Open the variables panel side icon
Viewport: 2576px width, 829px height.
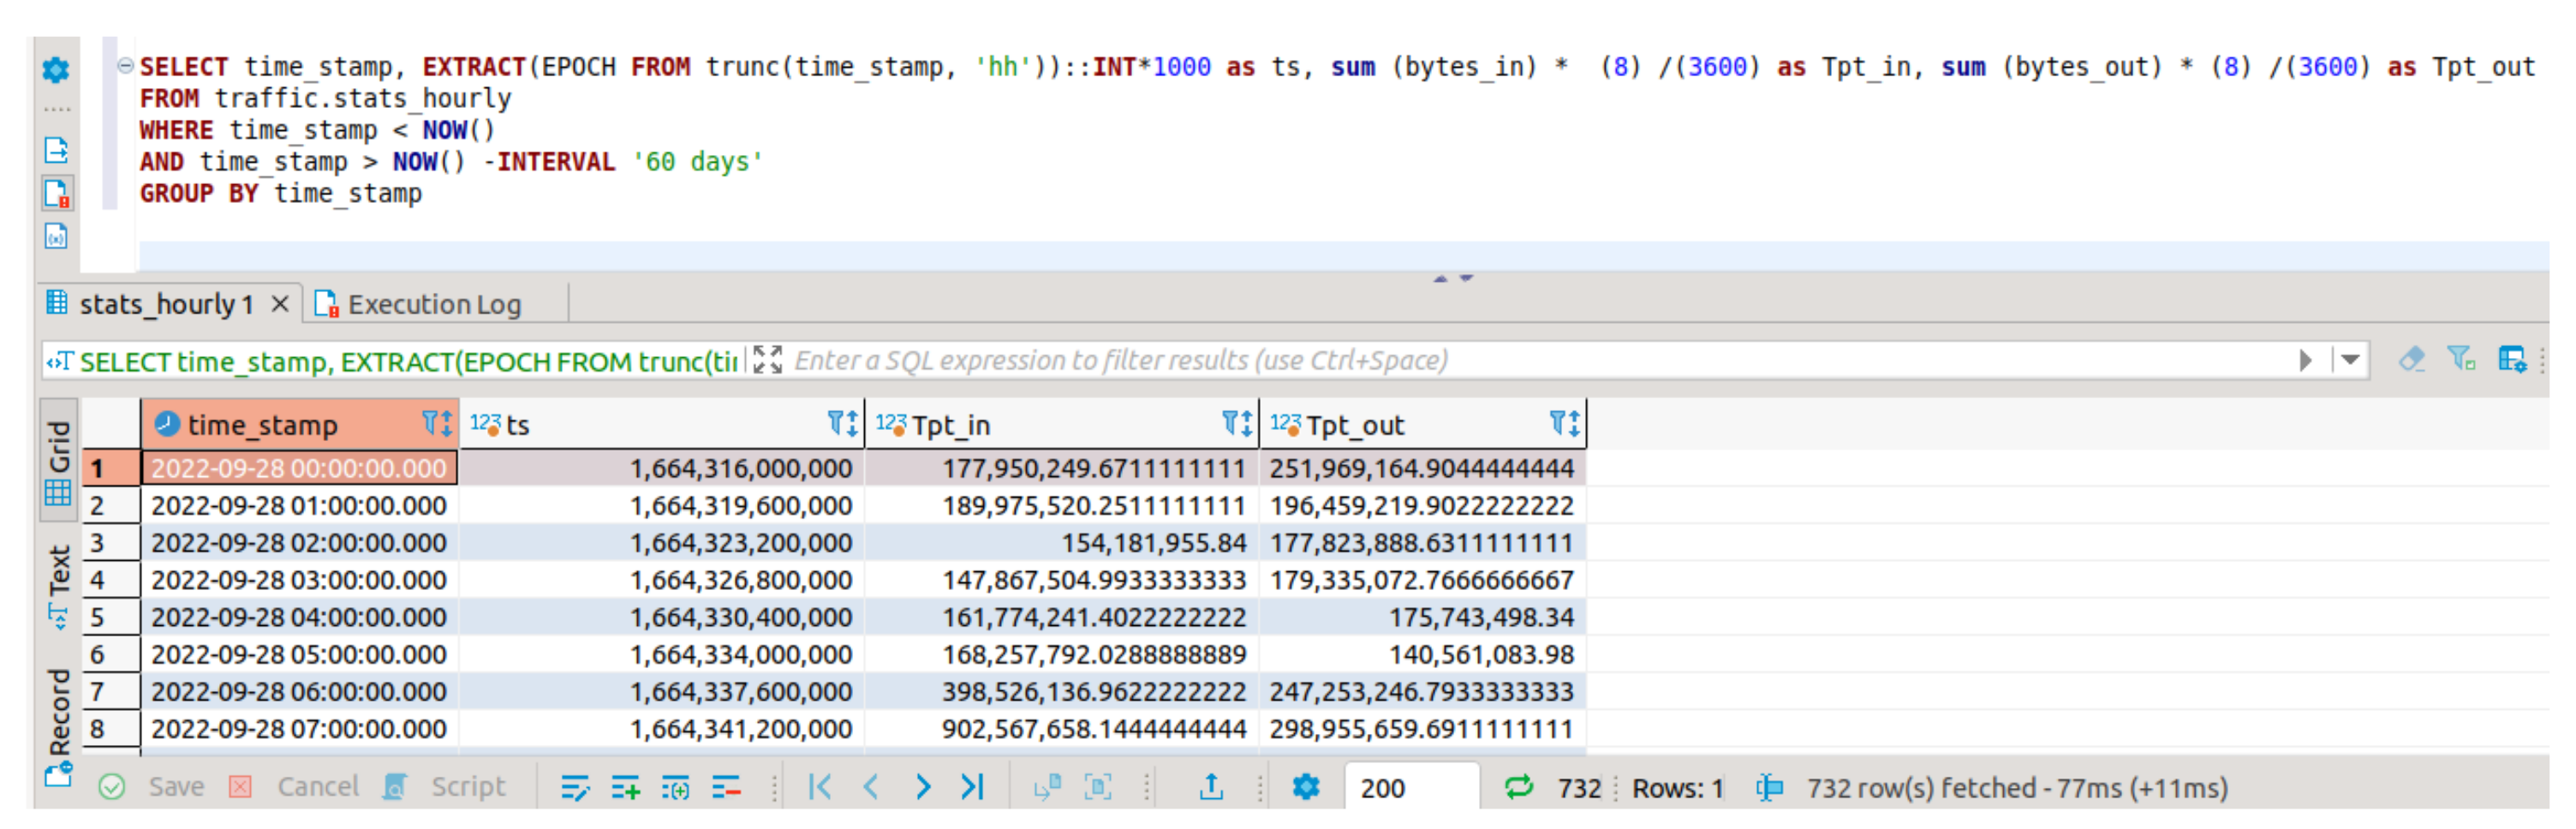(56, 236)
